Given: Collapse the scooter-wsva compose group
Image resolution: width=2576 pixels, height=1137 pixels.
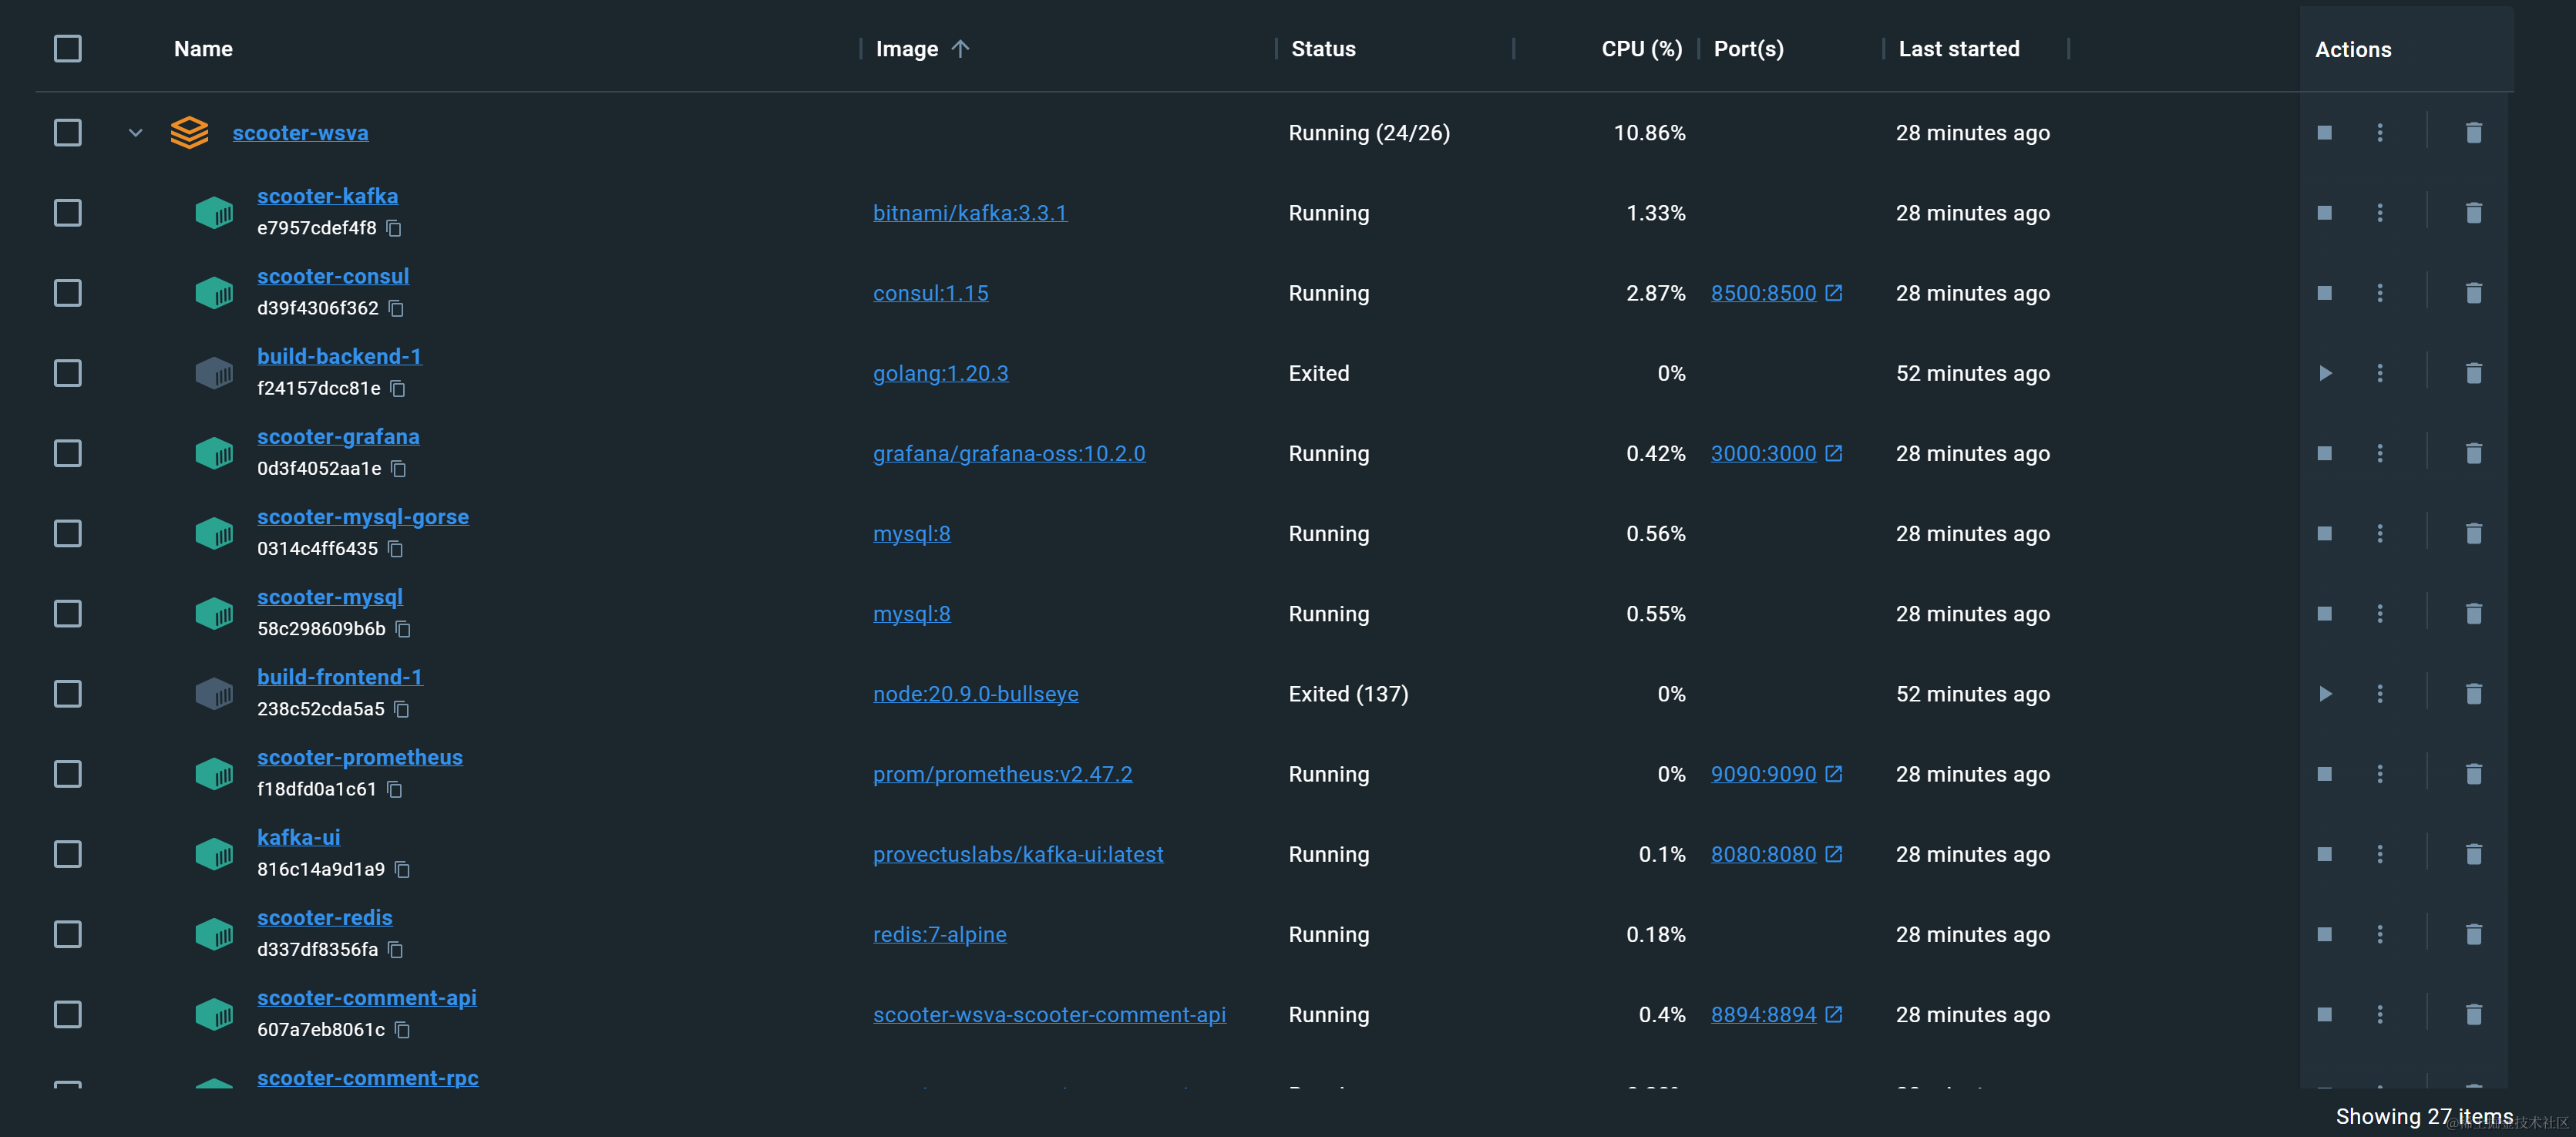Looking at the screenshot, I should coord(135,133).
